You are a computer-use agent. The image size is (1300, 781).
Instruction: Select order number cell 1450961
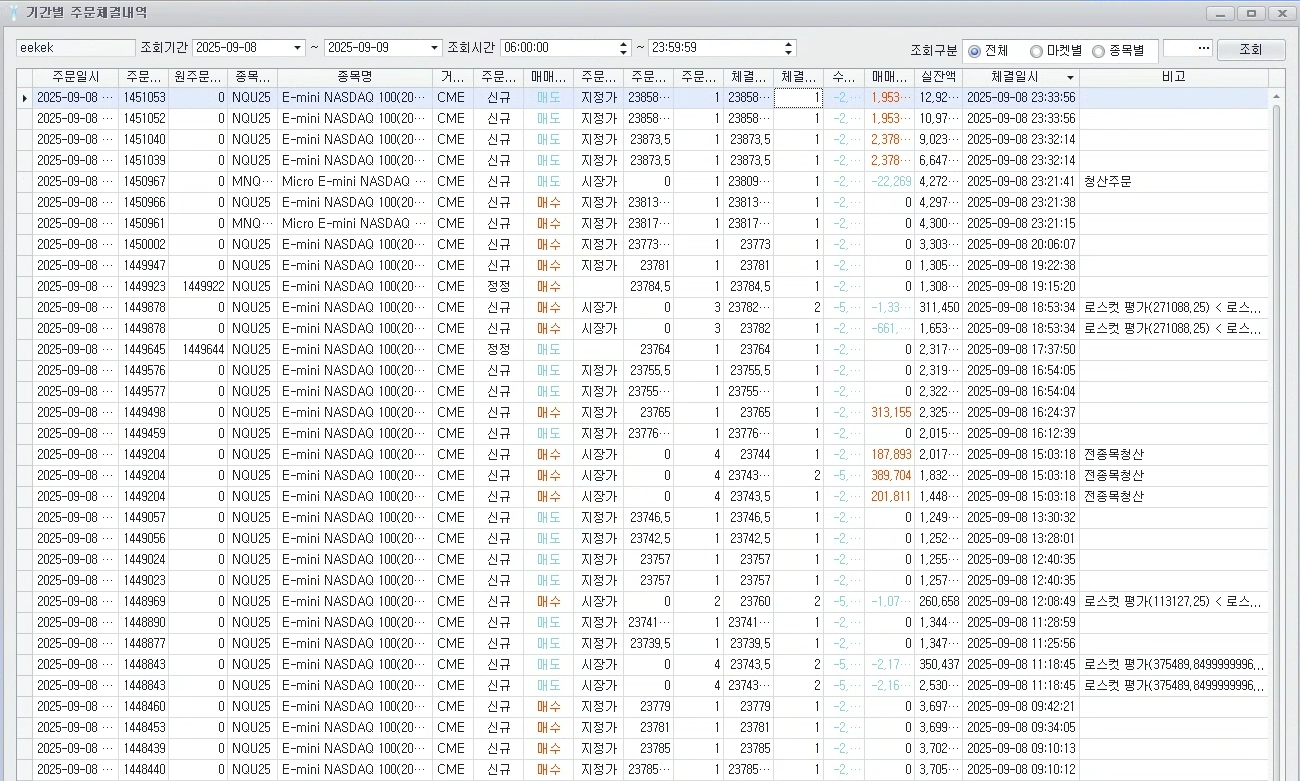click(143, 224)
